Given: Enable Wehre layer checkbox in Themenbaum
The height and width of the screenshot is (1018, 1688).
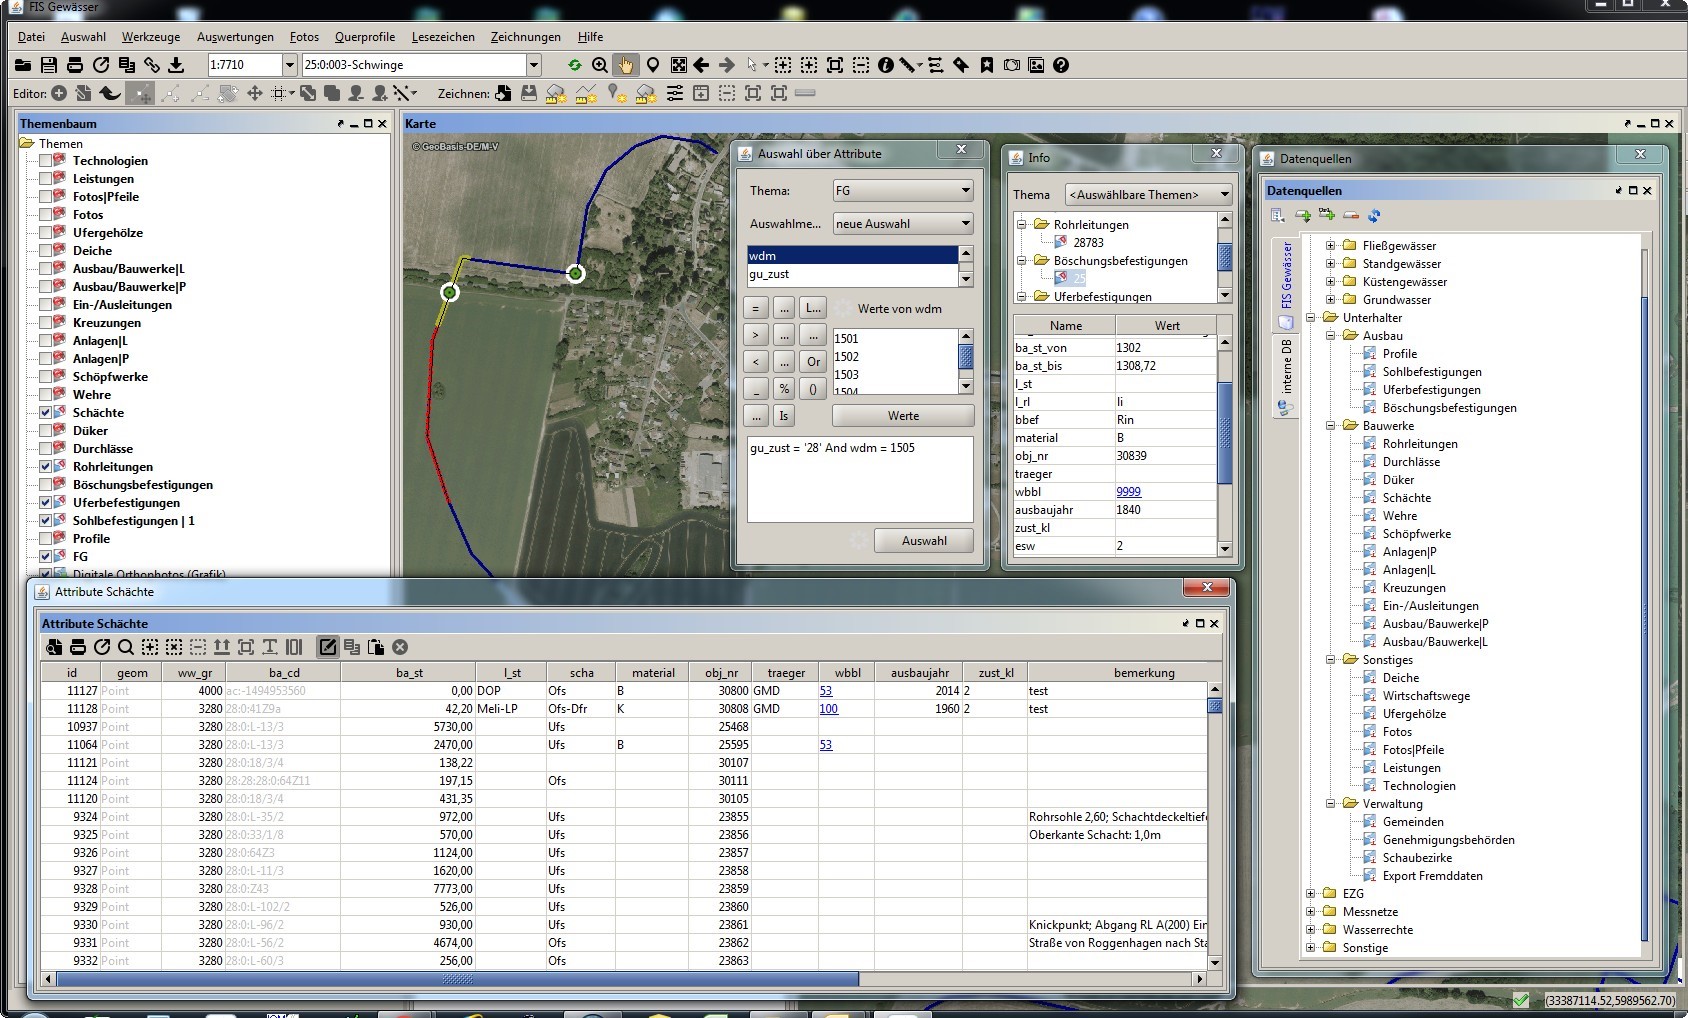Looking at the screenshot, I should pyautogui.click(x=46, y=395).
